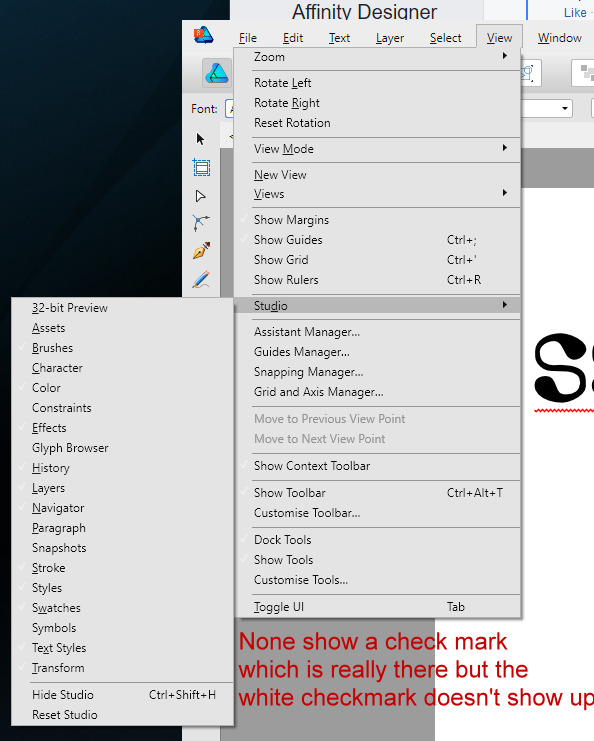594x741 pixels.
Task: Select the Node tool
Action: pos(200,196)
